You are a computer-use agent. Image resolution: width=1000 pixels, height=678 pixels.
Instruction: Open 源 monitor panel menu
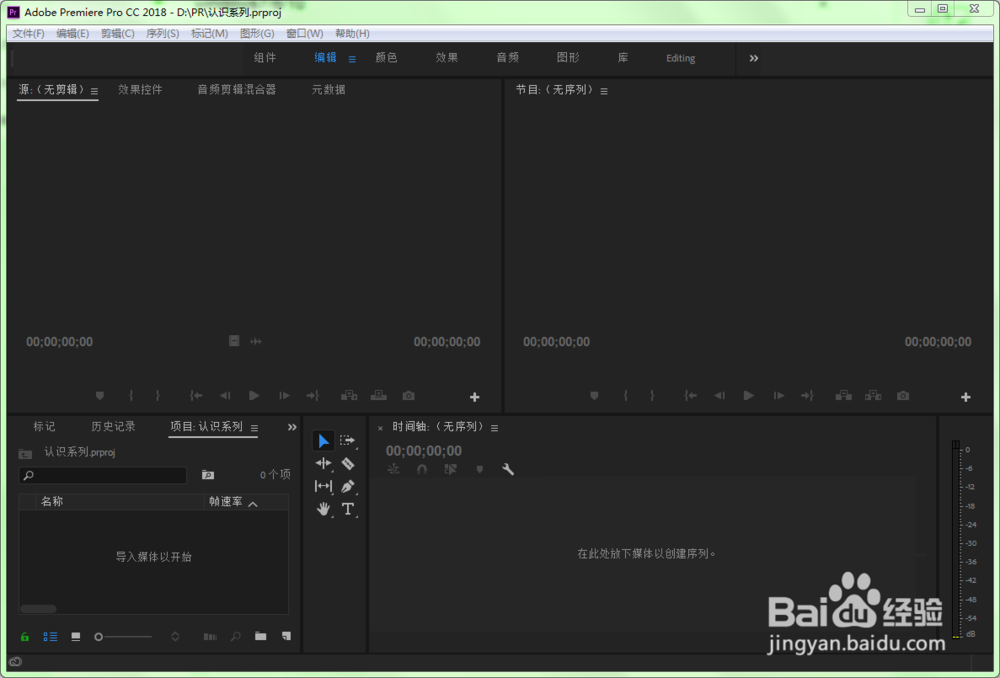pyautogui.click(x=94, y=91)
